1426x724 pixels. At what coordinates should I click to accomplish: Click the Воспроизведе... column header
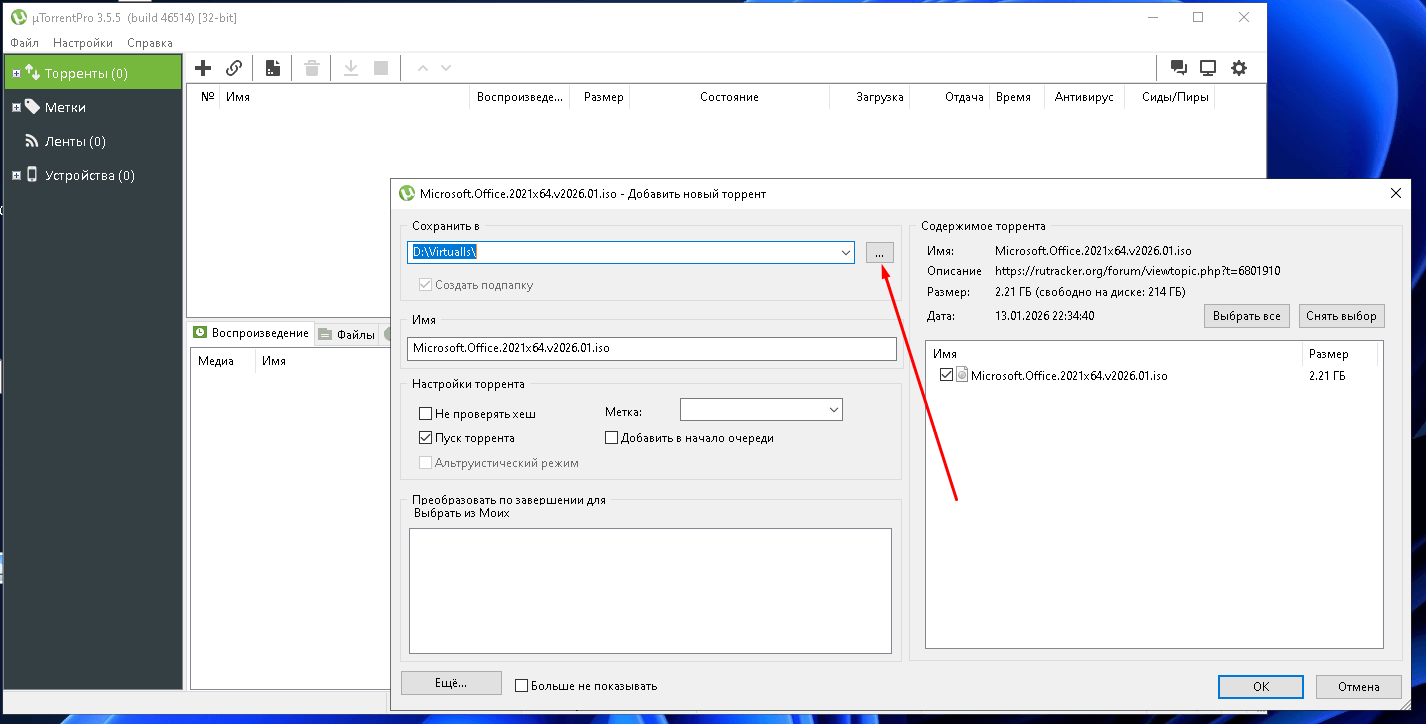tap(520, 97)
